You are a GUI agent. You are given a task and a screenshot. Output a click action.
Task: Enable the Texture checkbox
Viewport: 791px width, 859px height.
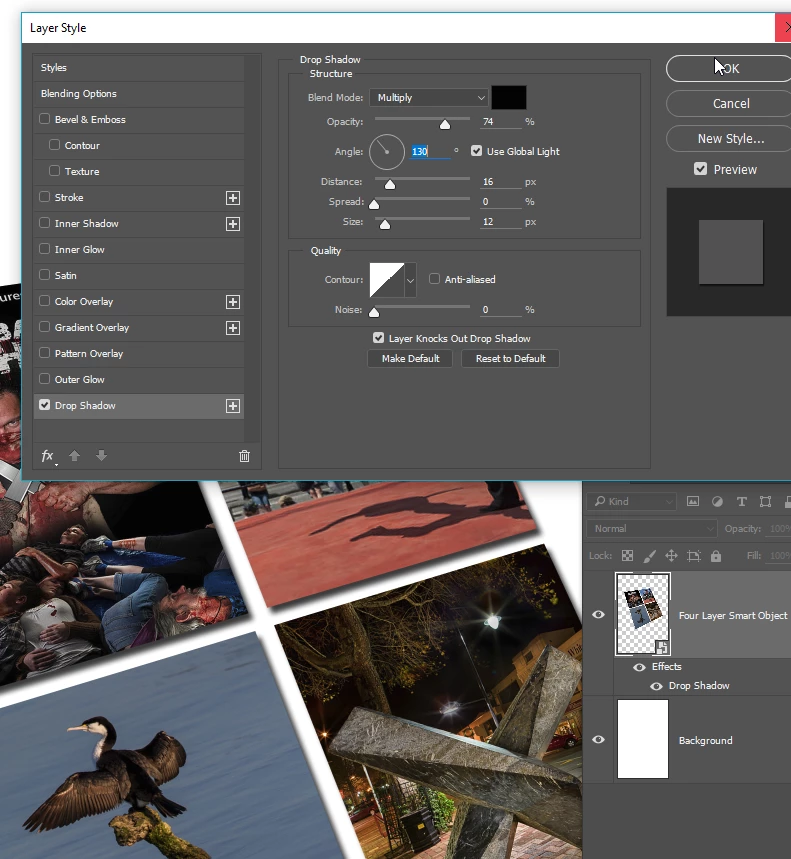[54, 170]
